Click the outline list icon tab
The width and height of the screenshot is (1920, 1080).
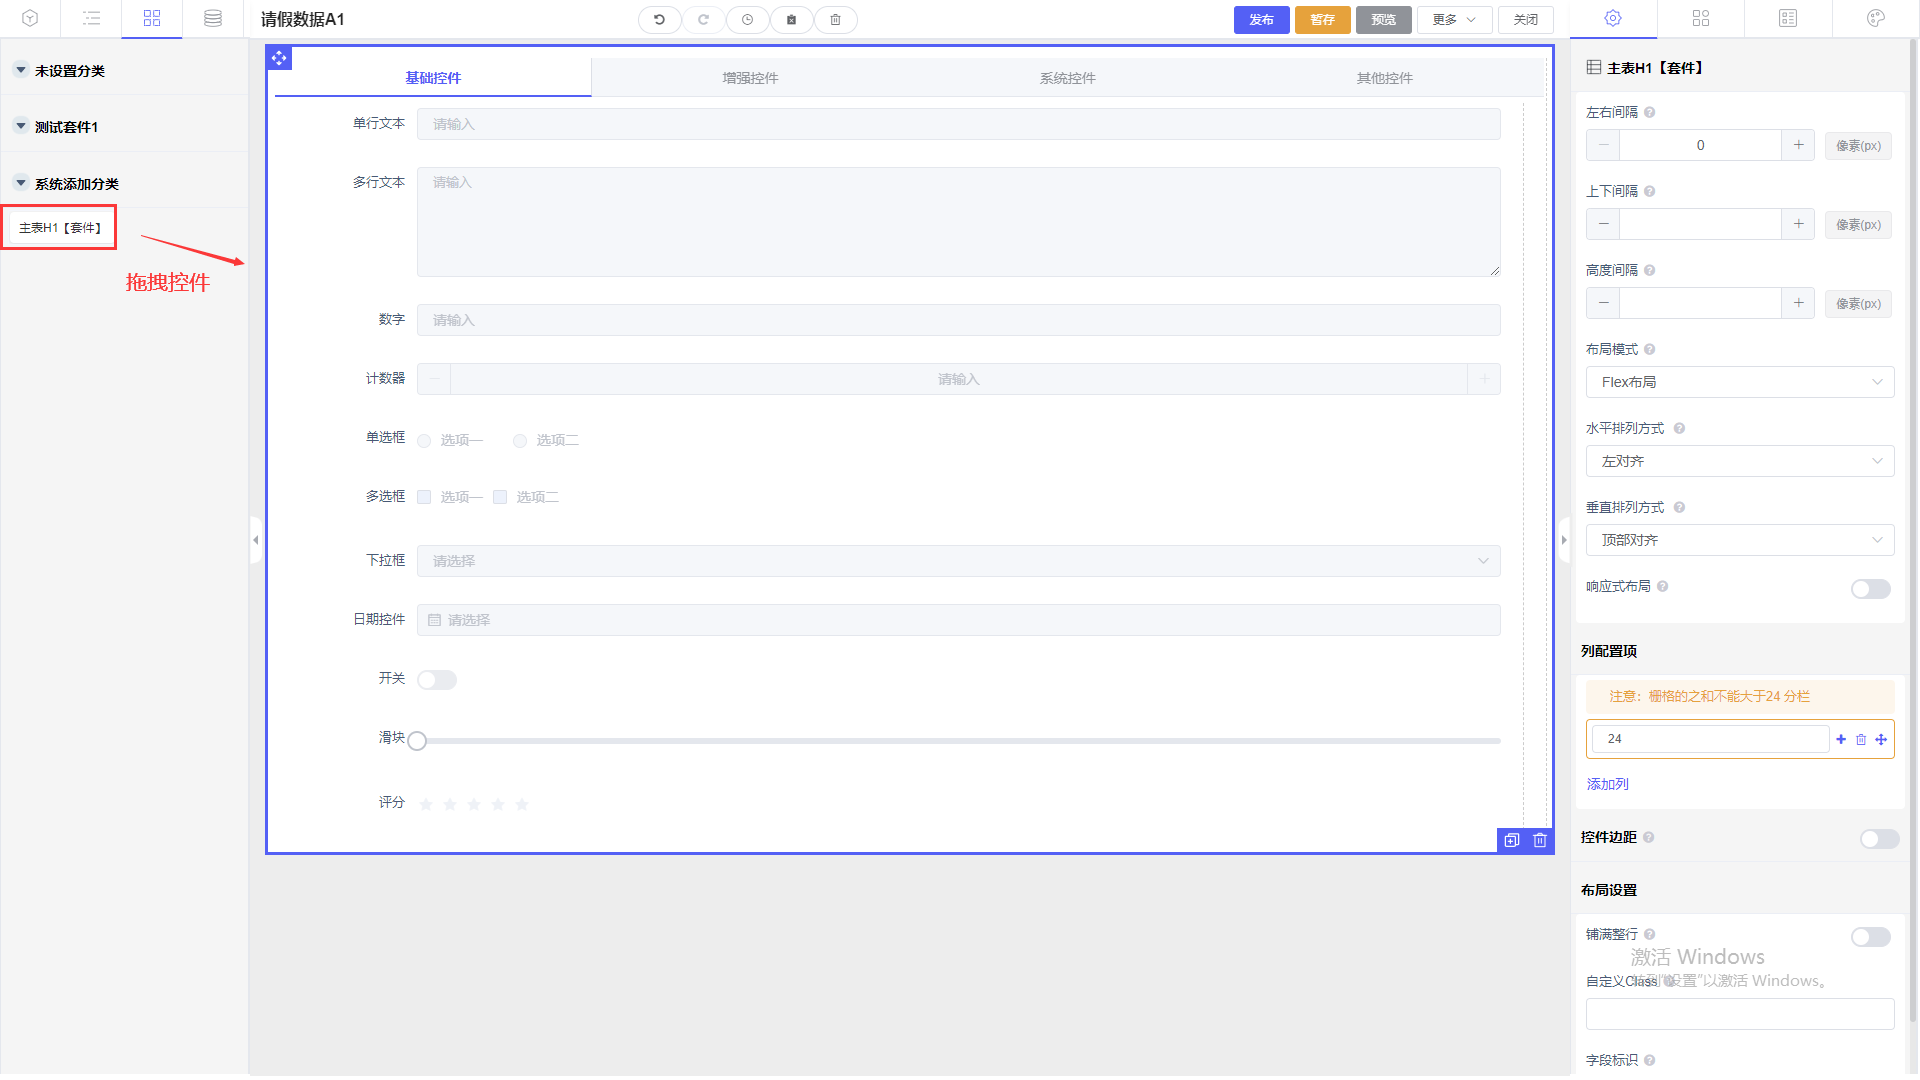point(91,18)
